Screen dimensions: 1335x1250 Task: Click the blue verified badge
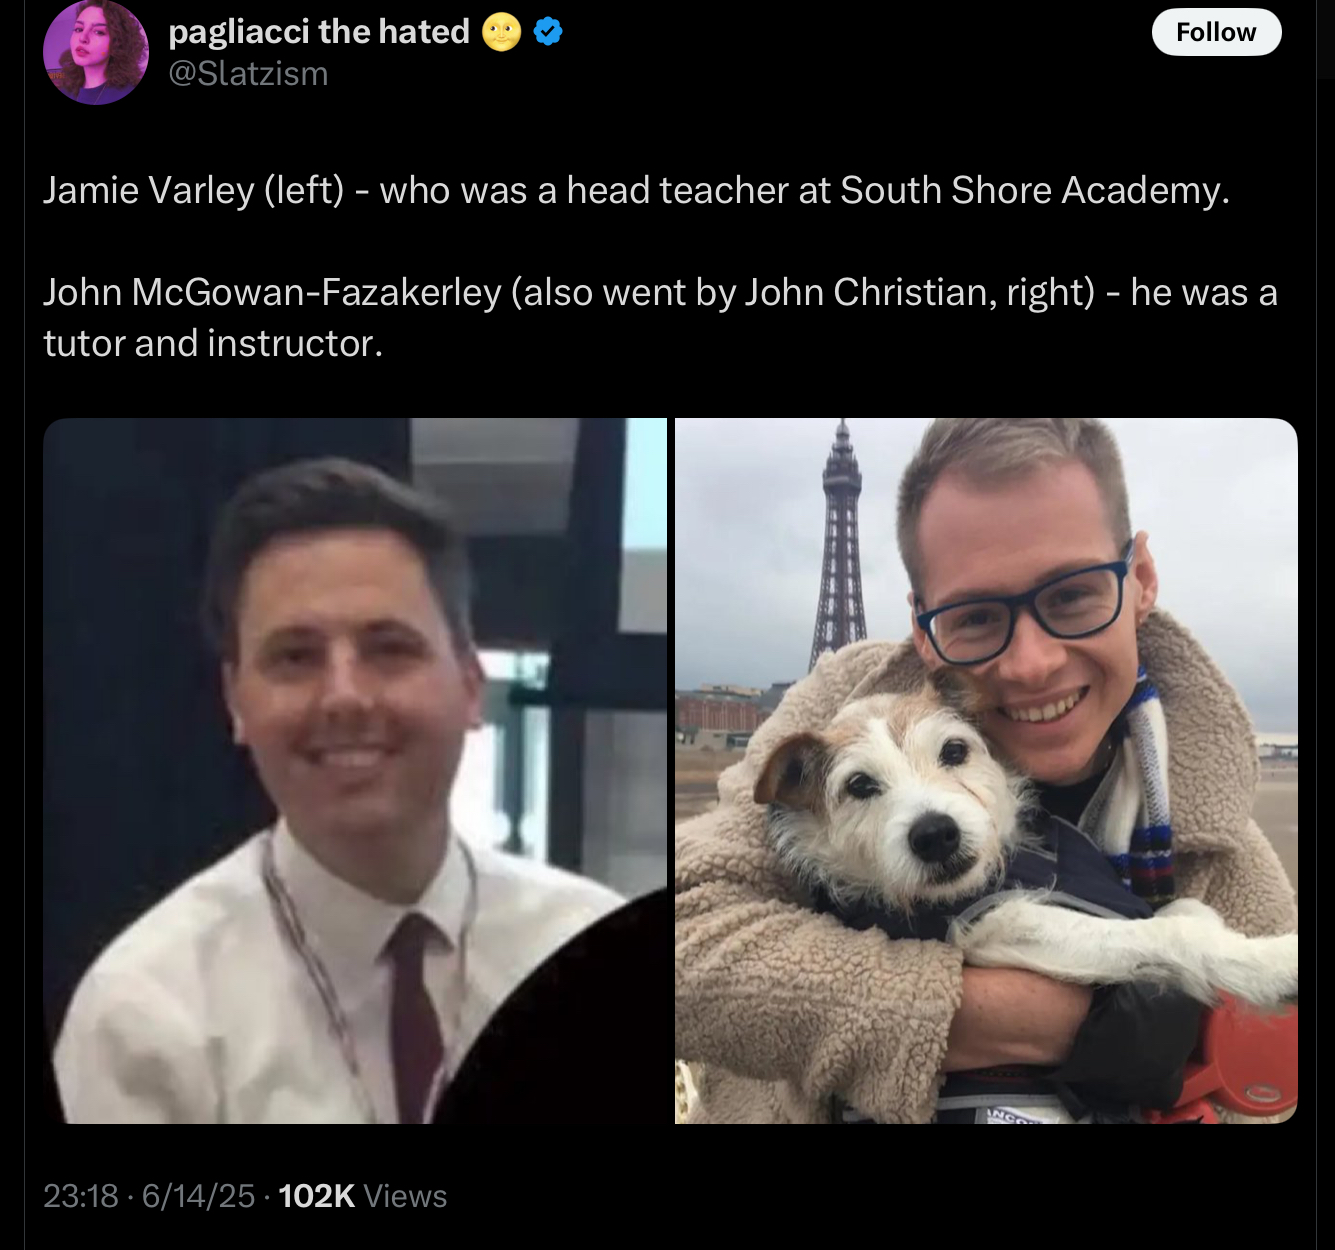pos(547,32)
